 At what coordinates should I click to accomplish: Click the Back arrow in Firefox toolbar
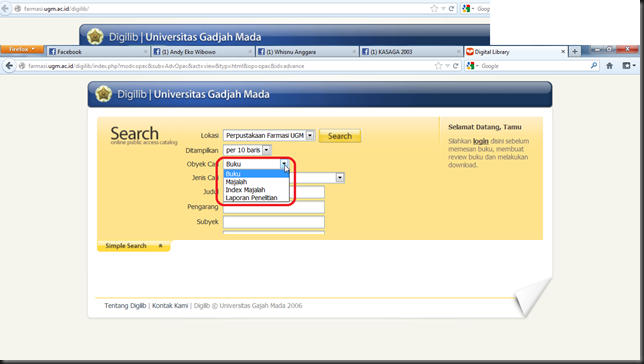9,65
